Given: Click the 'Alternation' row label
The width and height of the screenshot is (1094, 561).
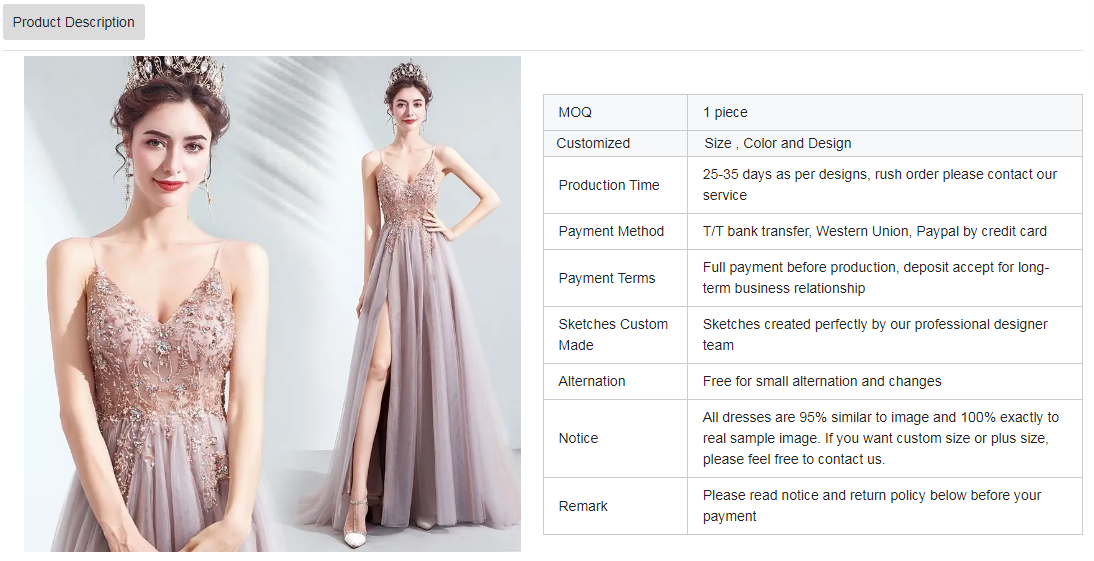Looking at the screenshot, I should coord(592,381).
